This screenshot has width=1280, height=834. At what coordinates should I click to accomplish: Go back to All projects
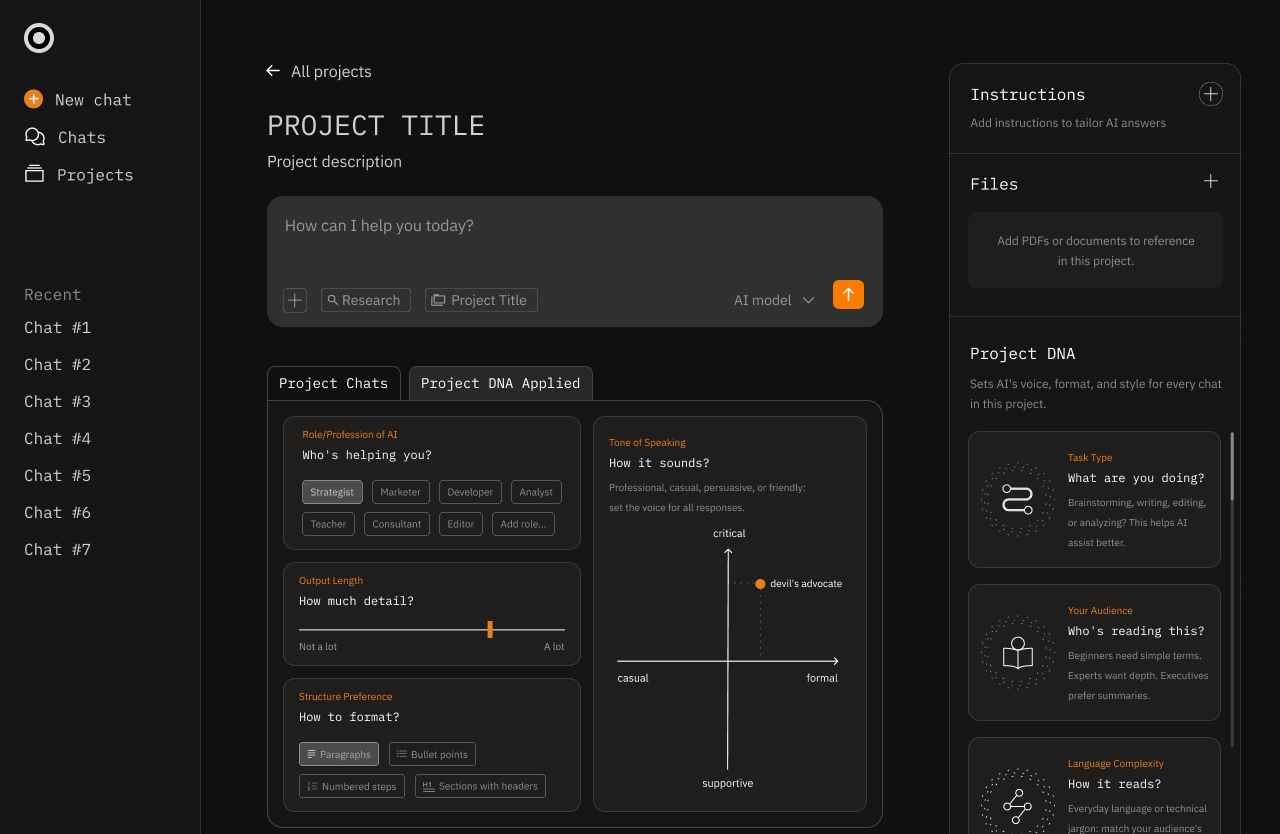click(319, 72)
